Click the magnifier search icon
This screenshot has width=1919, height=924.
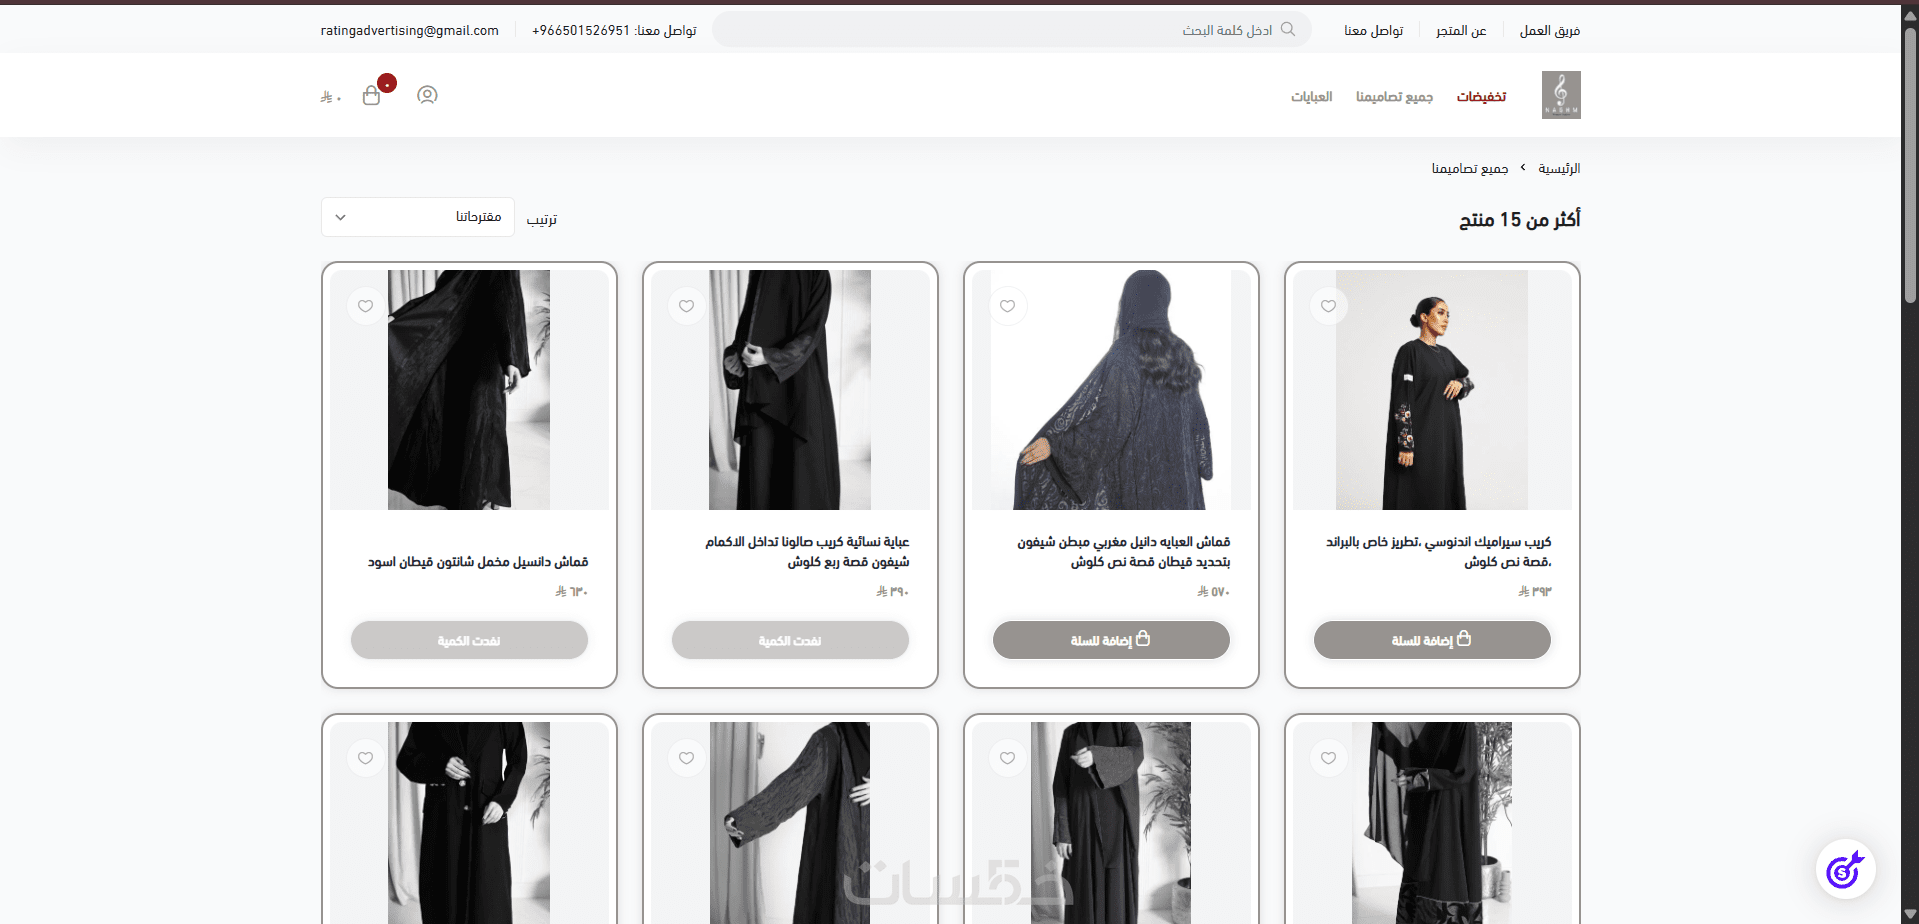(x=1288, y=30)
